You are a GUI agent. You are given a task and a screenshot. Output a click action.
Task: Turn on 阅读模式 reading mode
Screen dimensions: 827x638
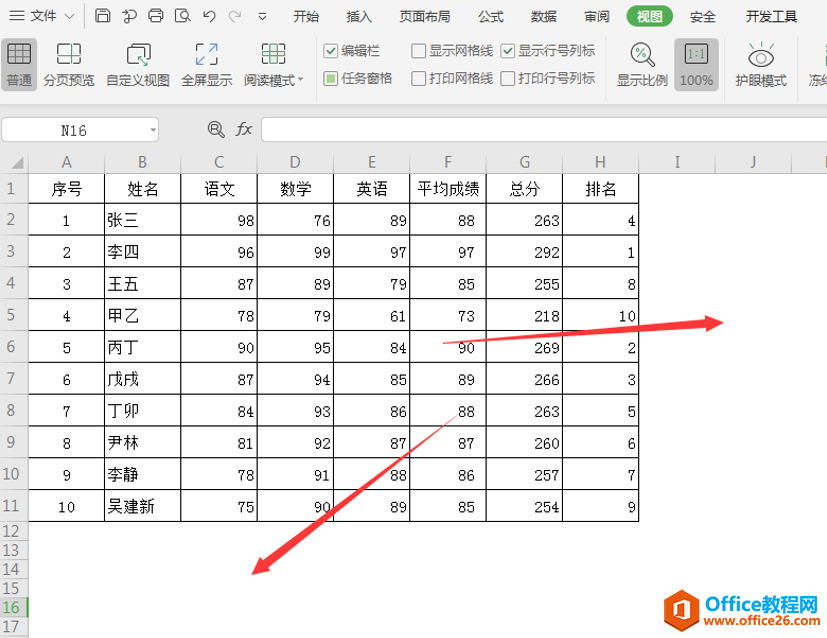pyautogui.click(x=273, y=65)
